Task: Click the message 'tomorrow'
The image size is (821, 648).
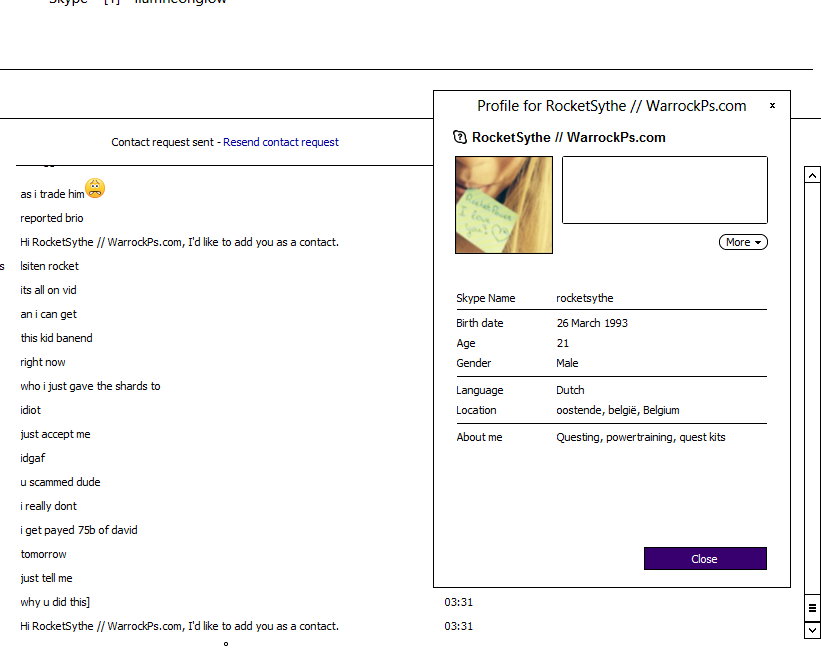Action: (43, 554)
